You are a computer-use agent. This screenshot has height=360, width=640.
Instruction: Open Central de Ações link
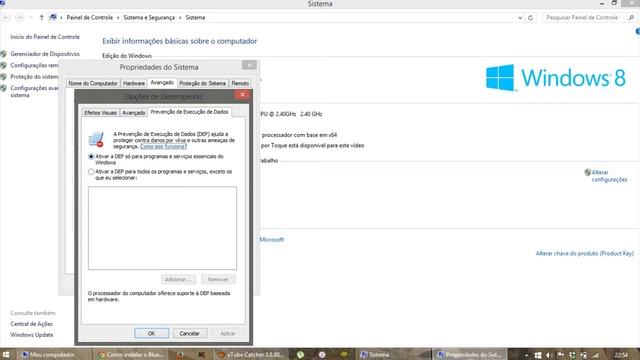pos(31,324)
